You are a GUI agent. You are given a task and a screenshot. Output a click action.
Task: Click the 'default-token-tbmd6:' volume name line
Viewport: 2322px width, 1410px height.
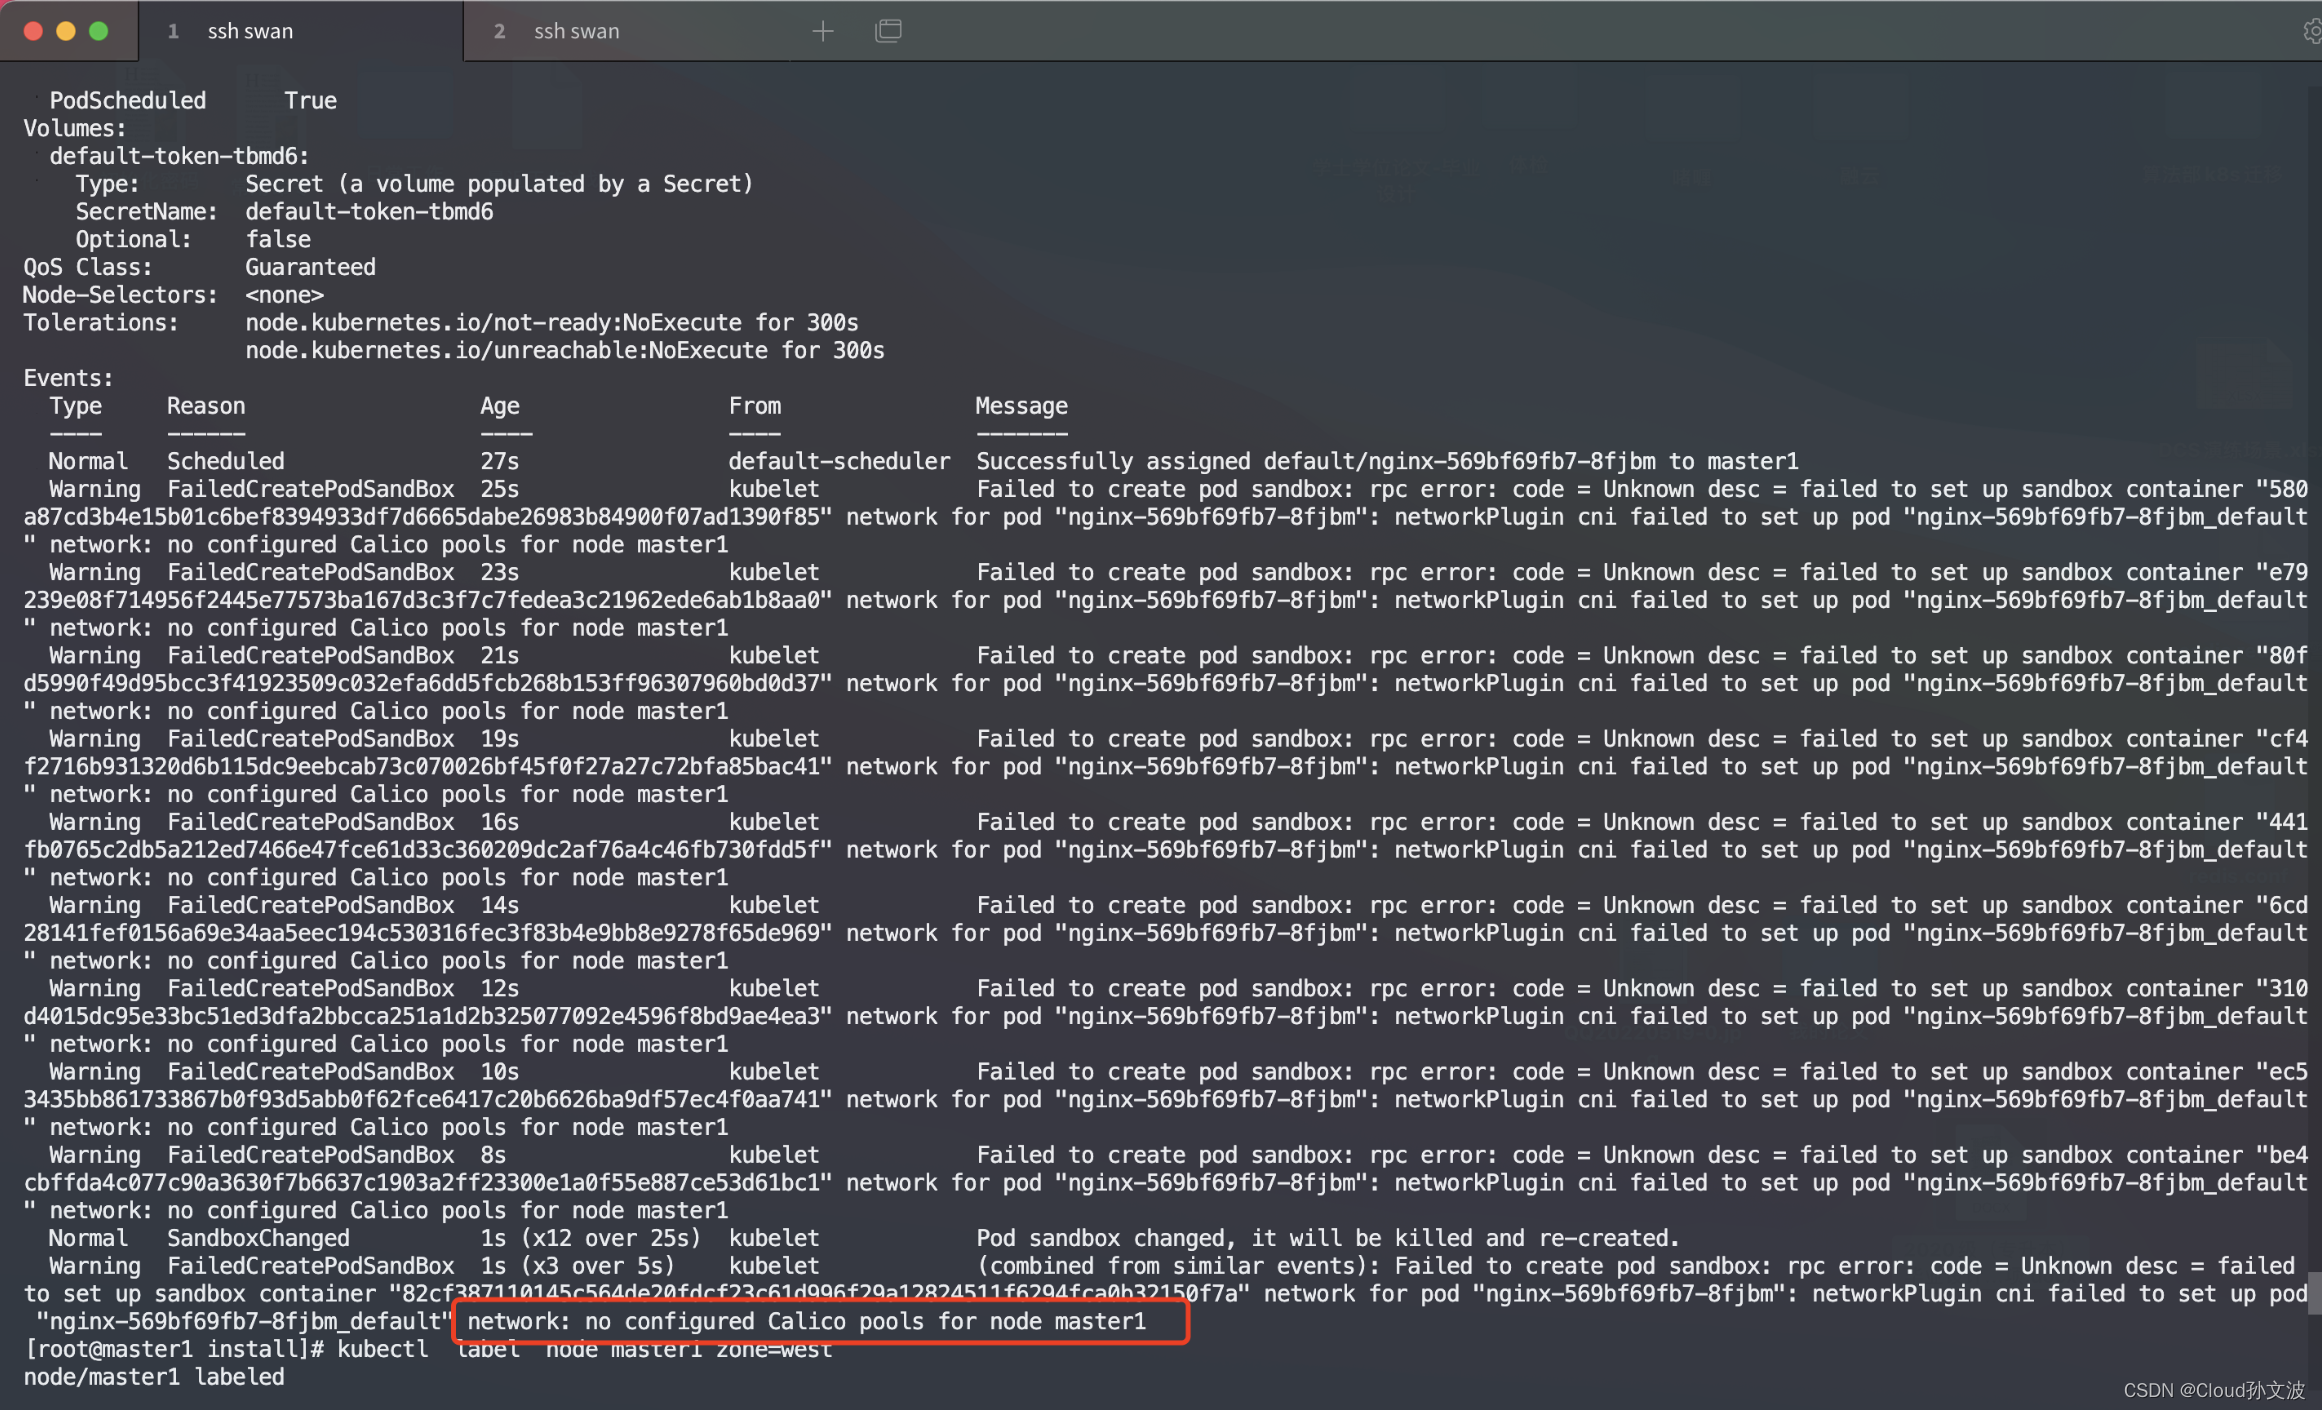point(179,157)
